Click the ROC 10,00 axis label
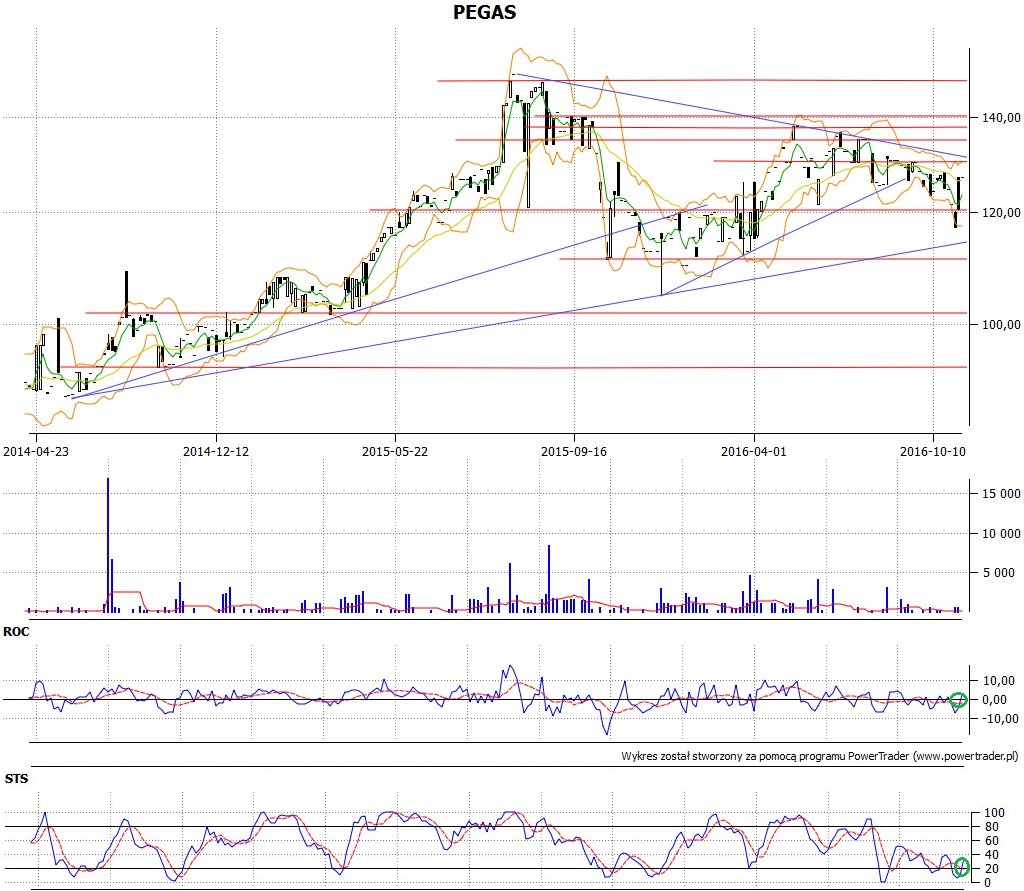Viewport: 1024px width, 891px height. point(999,681)
